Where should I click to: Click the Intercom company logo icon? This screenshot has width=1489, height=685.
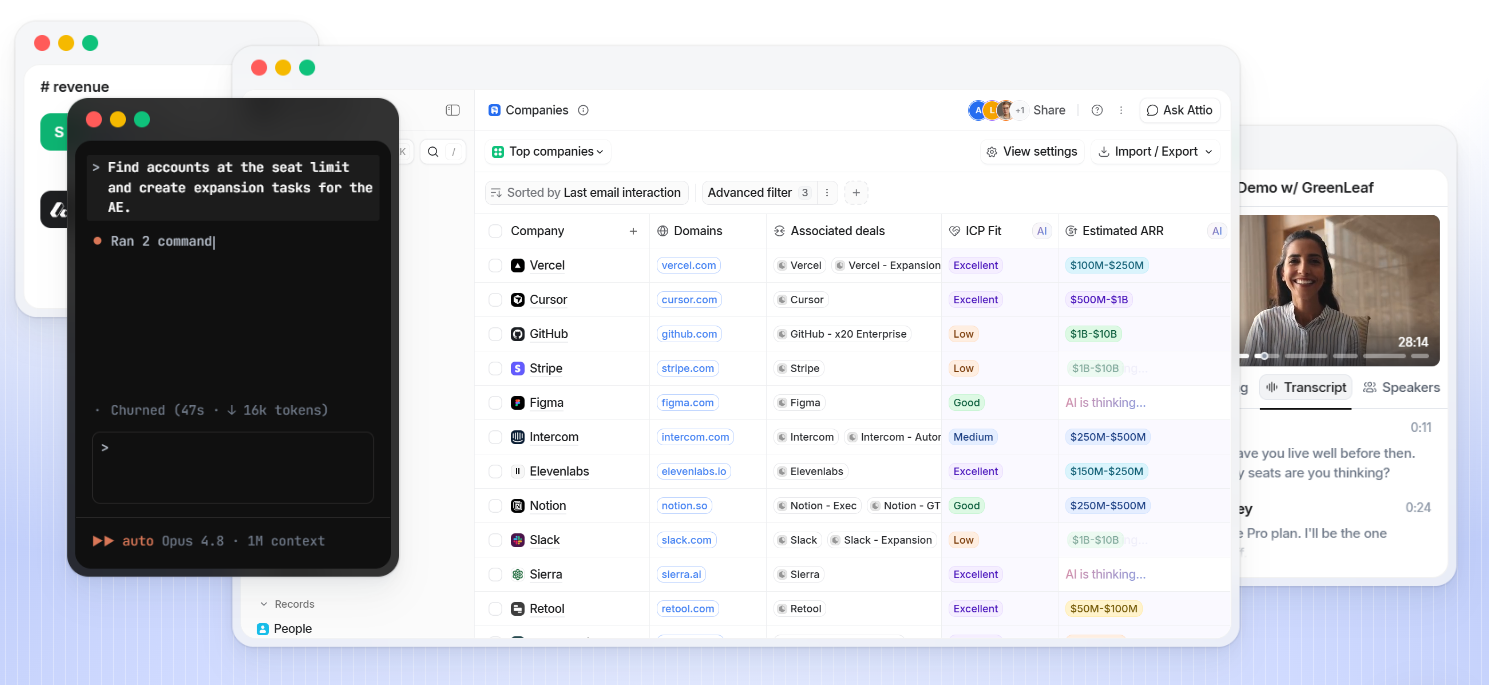pyautogui.click(x=518, y=437)
